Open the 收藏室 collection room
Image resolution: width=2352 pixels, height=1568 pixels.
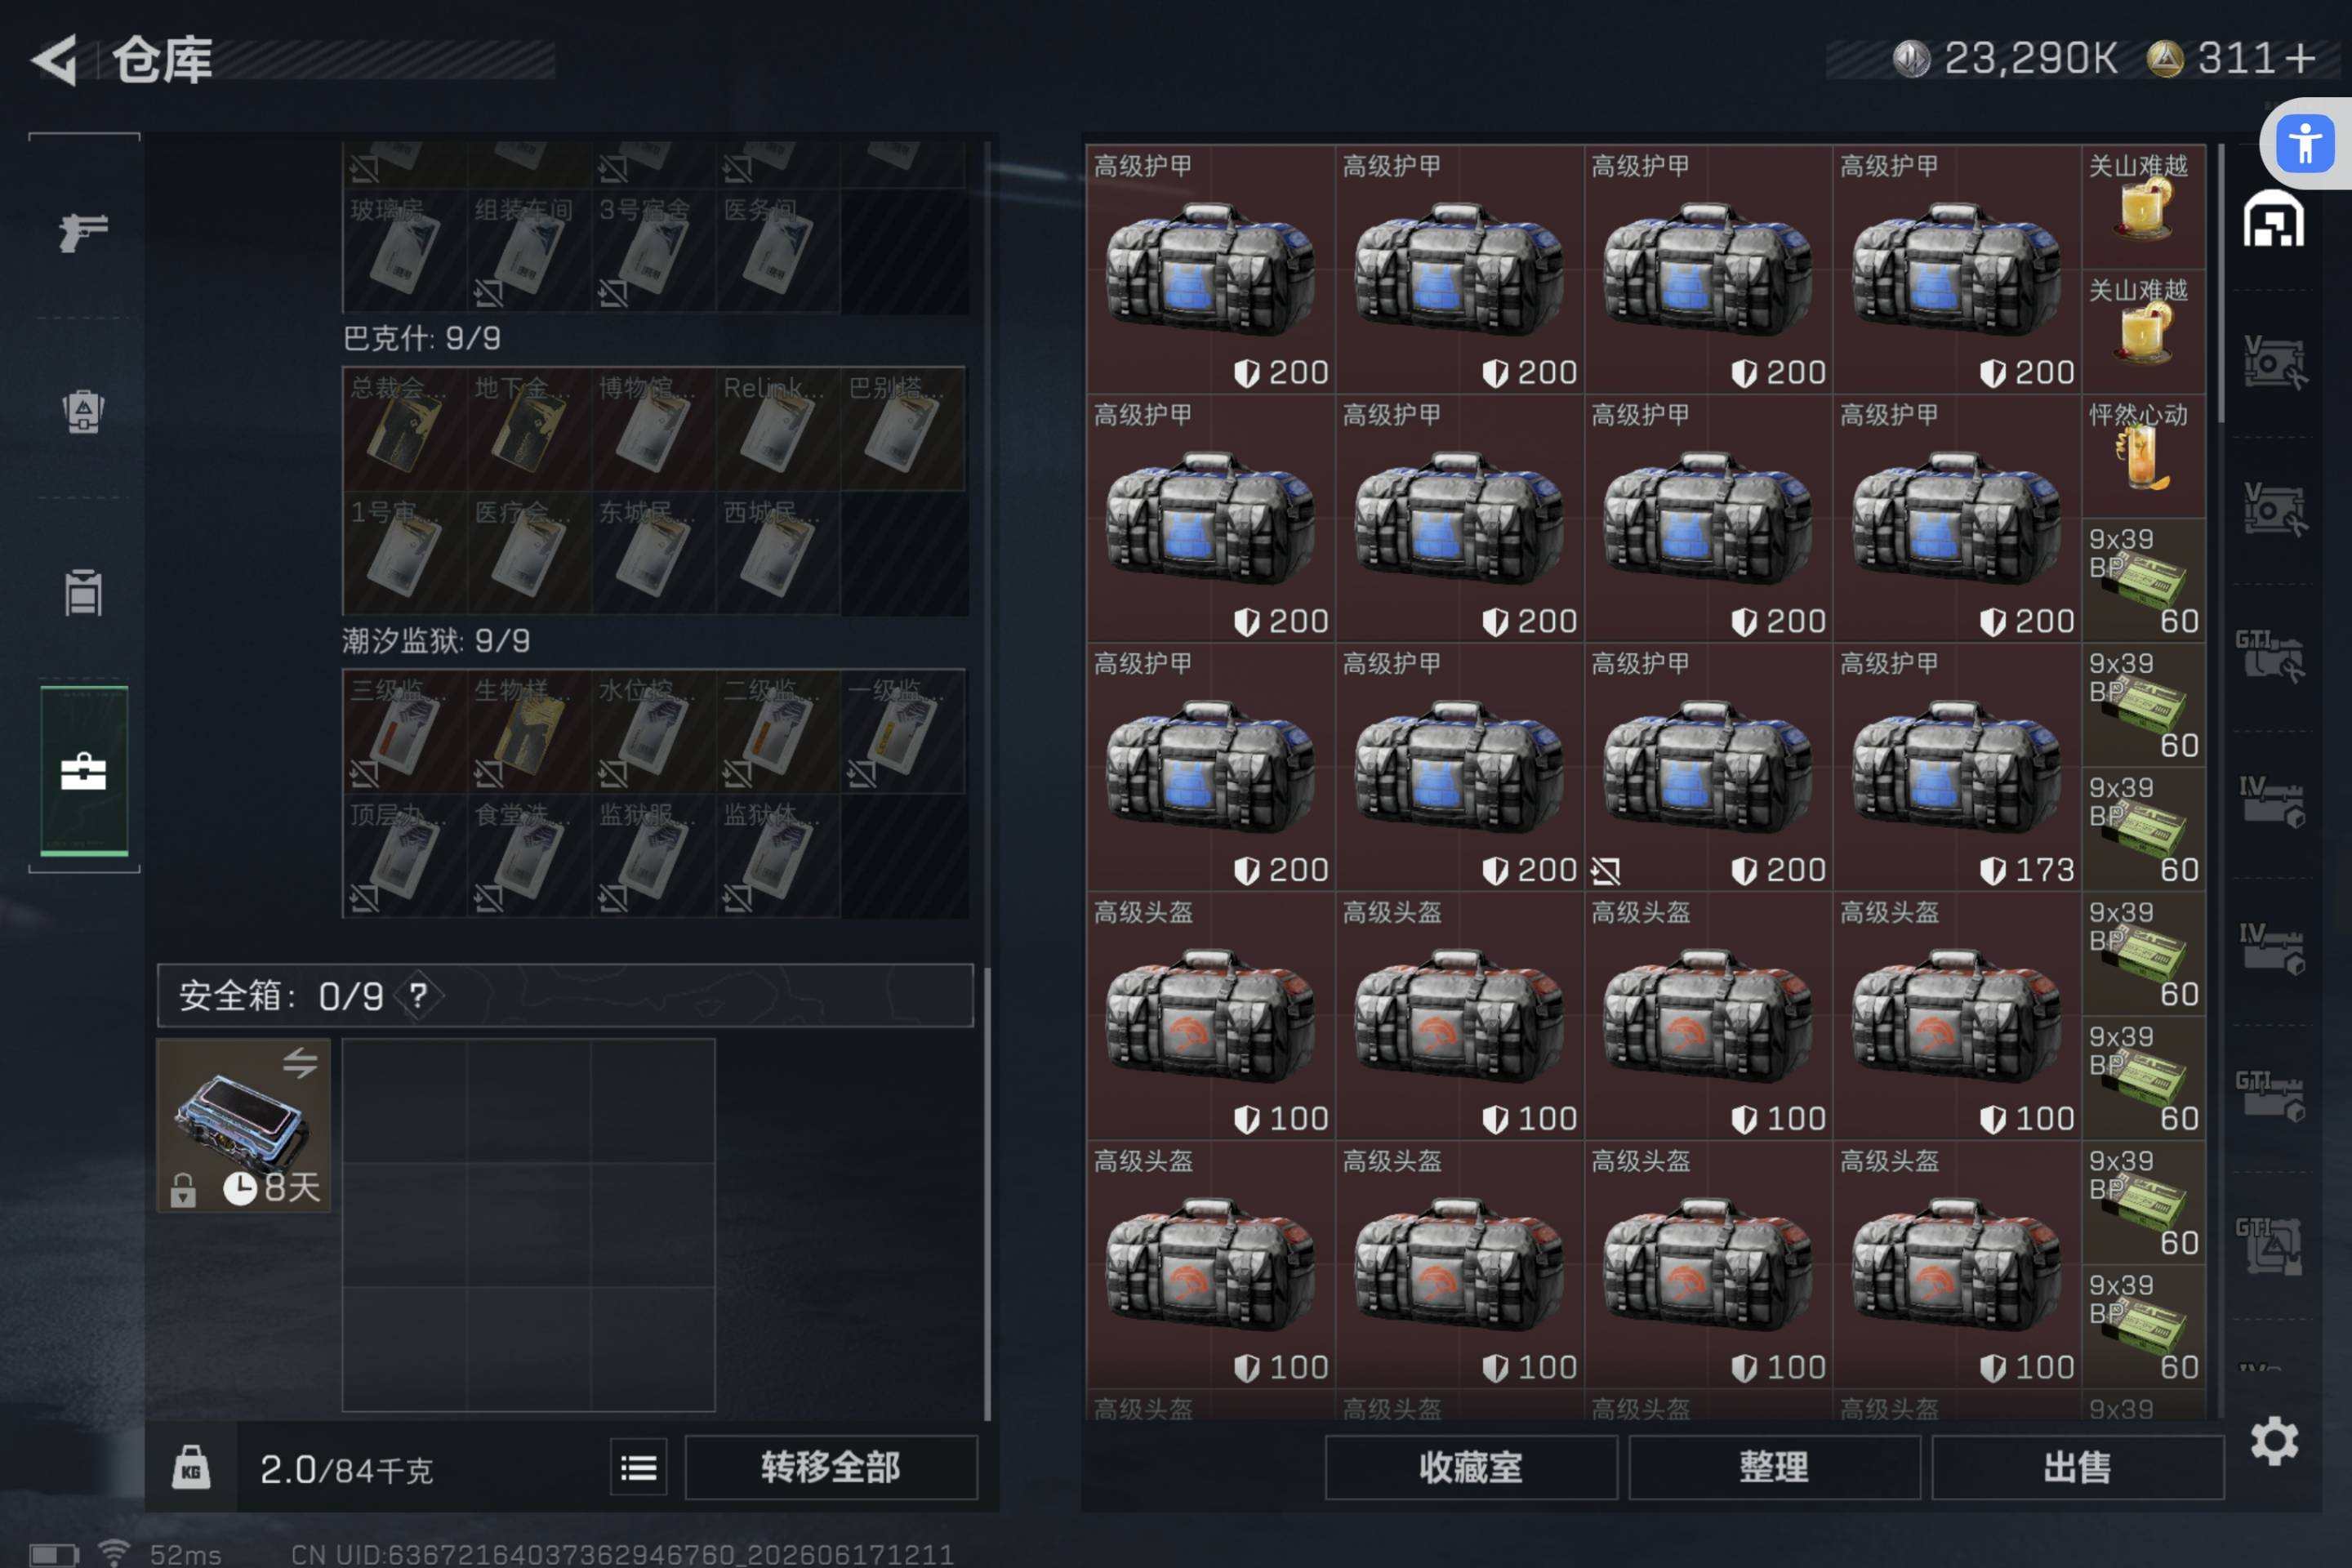(1471, 1467)
